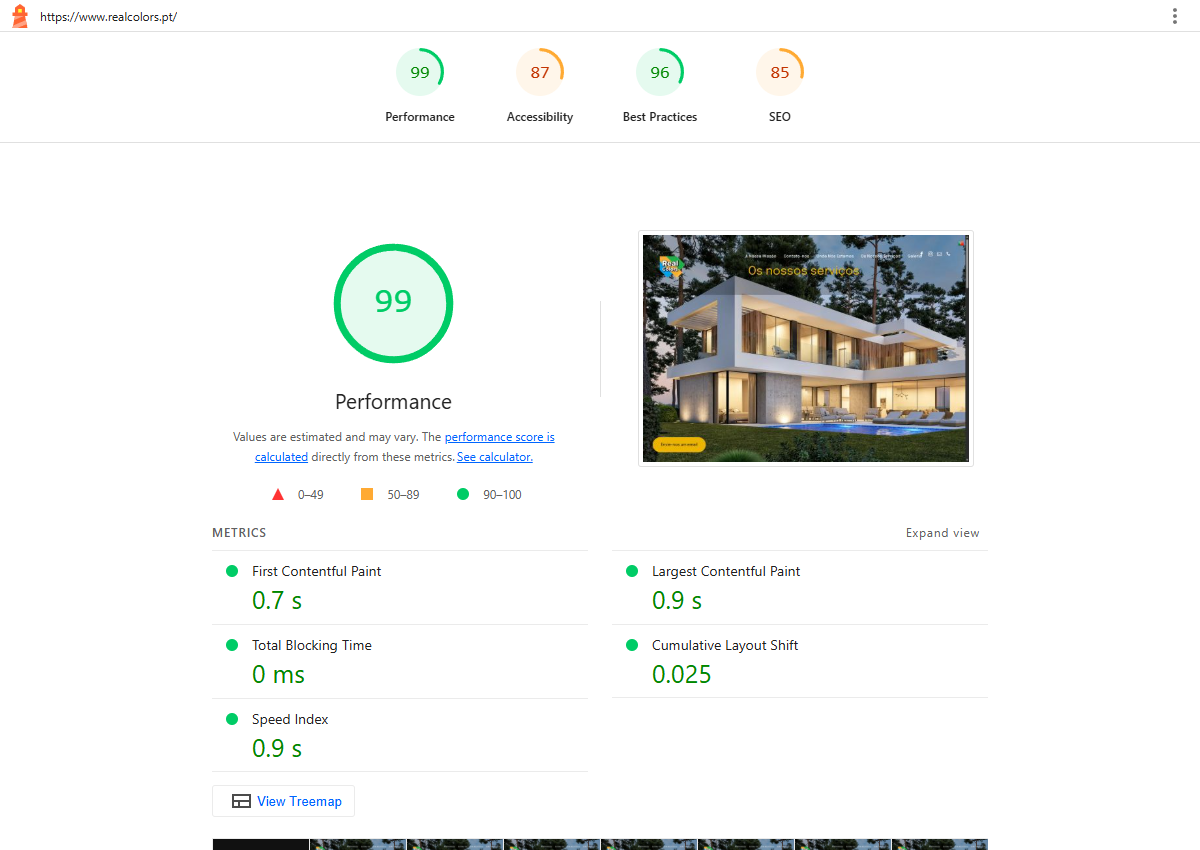Click the 0.025 layout shift value
Image resolution: width=1200 pixels, height=850 pixels.
click(x=682, y=675)
